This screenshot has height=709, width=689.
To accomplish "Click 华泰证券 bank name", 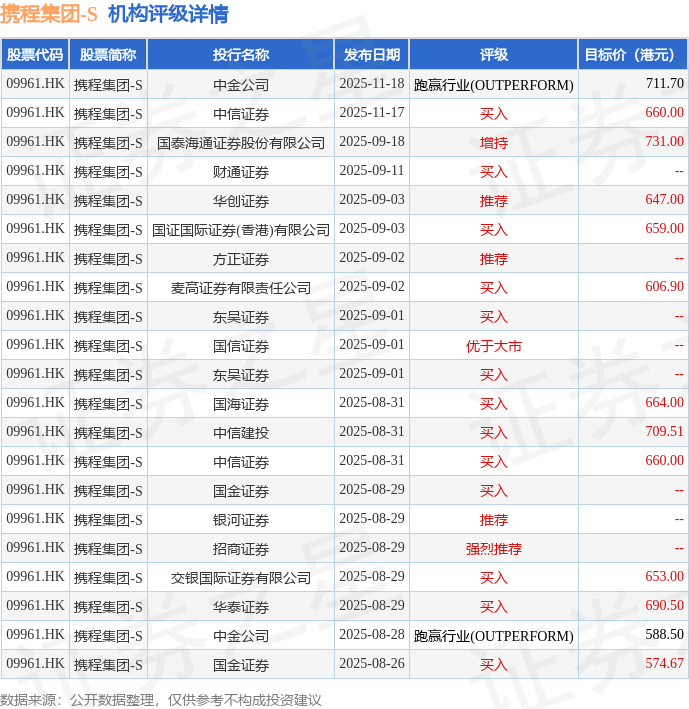I will point(241,606).
